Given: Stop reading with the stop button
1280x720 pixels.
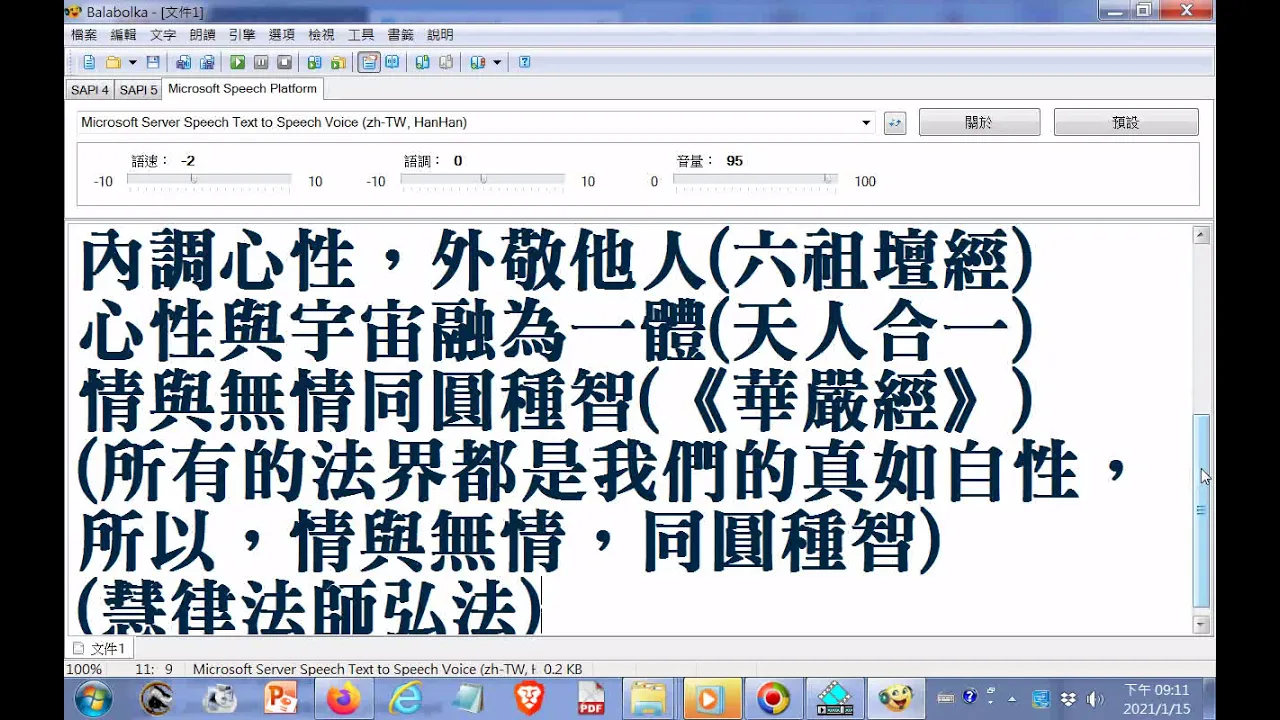Looking at the screenshot, I should tap(284, 62).
